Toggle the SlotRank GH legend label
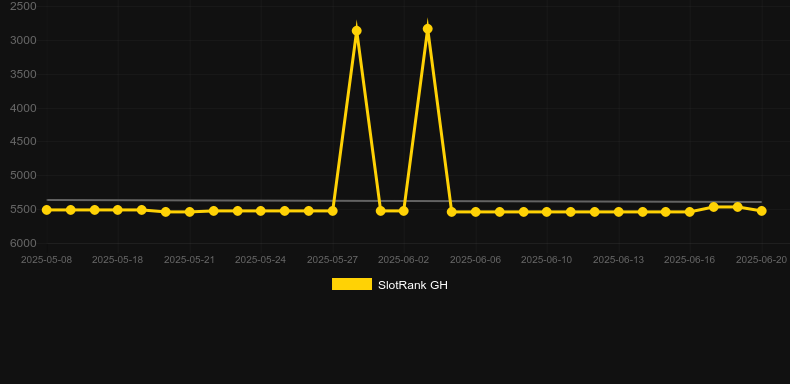790x384 pixels. [x=413, y=285]
